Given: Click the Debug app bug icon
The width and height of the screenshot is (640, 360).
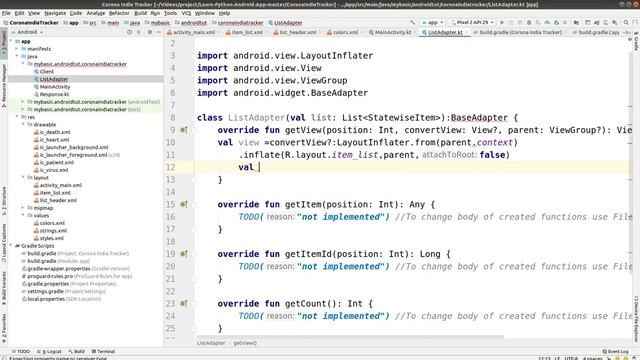Looking at the screenshot, I should click(529, 22).
